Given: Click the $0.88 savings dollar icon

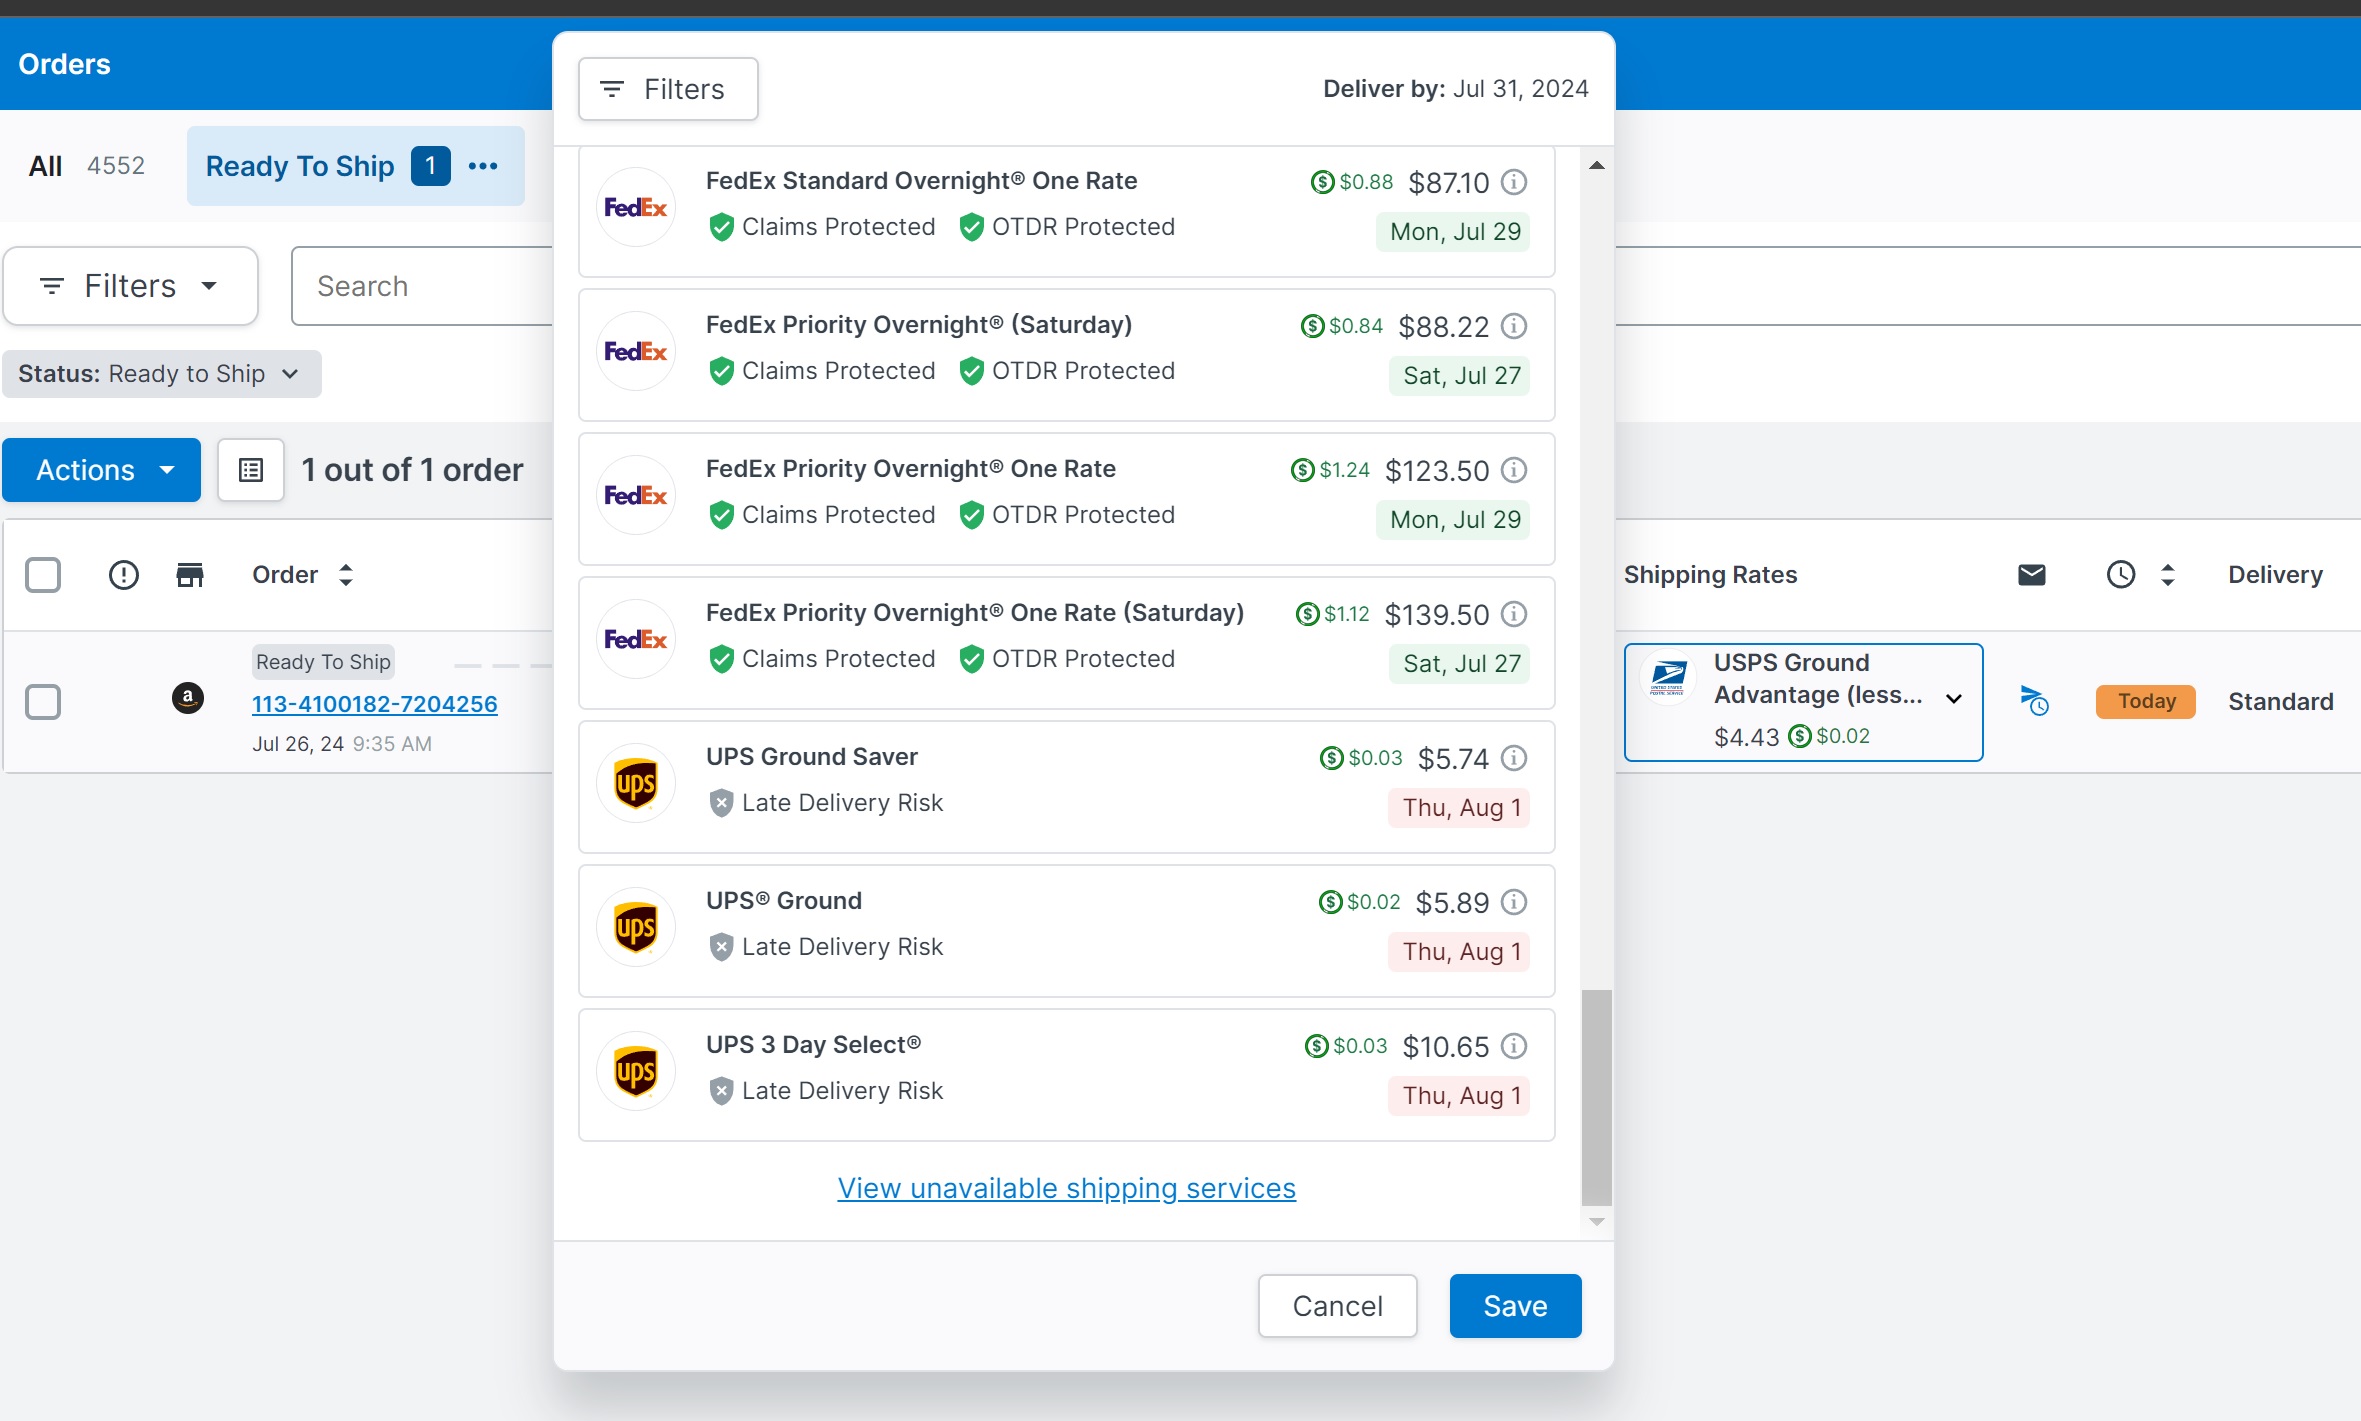Looking at the screenshot, I should point(1322,182).
